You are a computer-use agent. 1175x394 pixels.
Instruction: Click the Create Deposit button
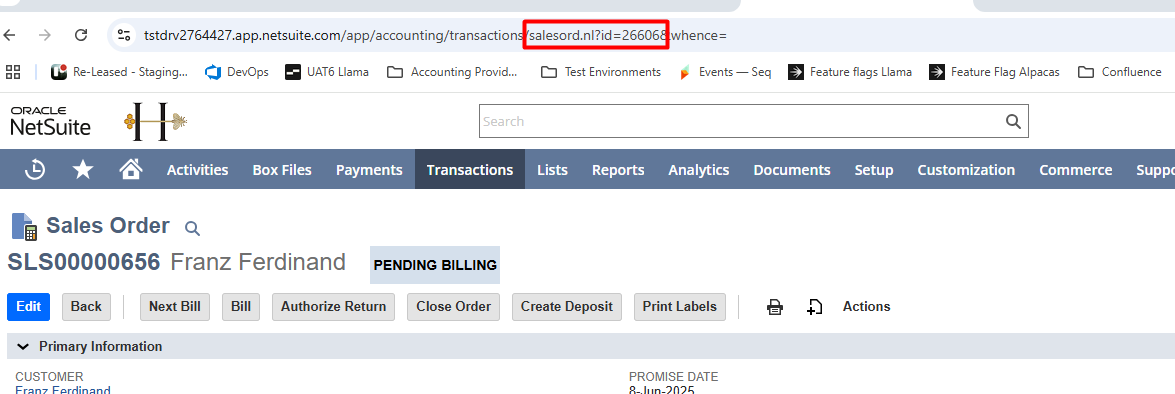pos(567,306)
